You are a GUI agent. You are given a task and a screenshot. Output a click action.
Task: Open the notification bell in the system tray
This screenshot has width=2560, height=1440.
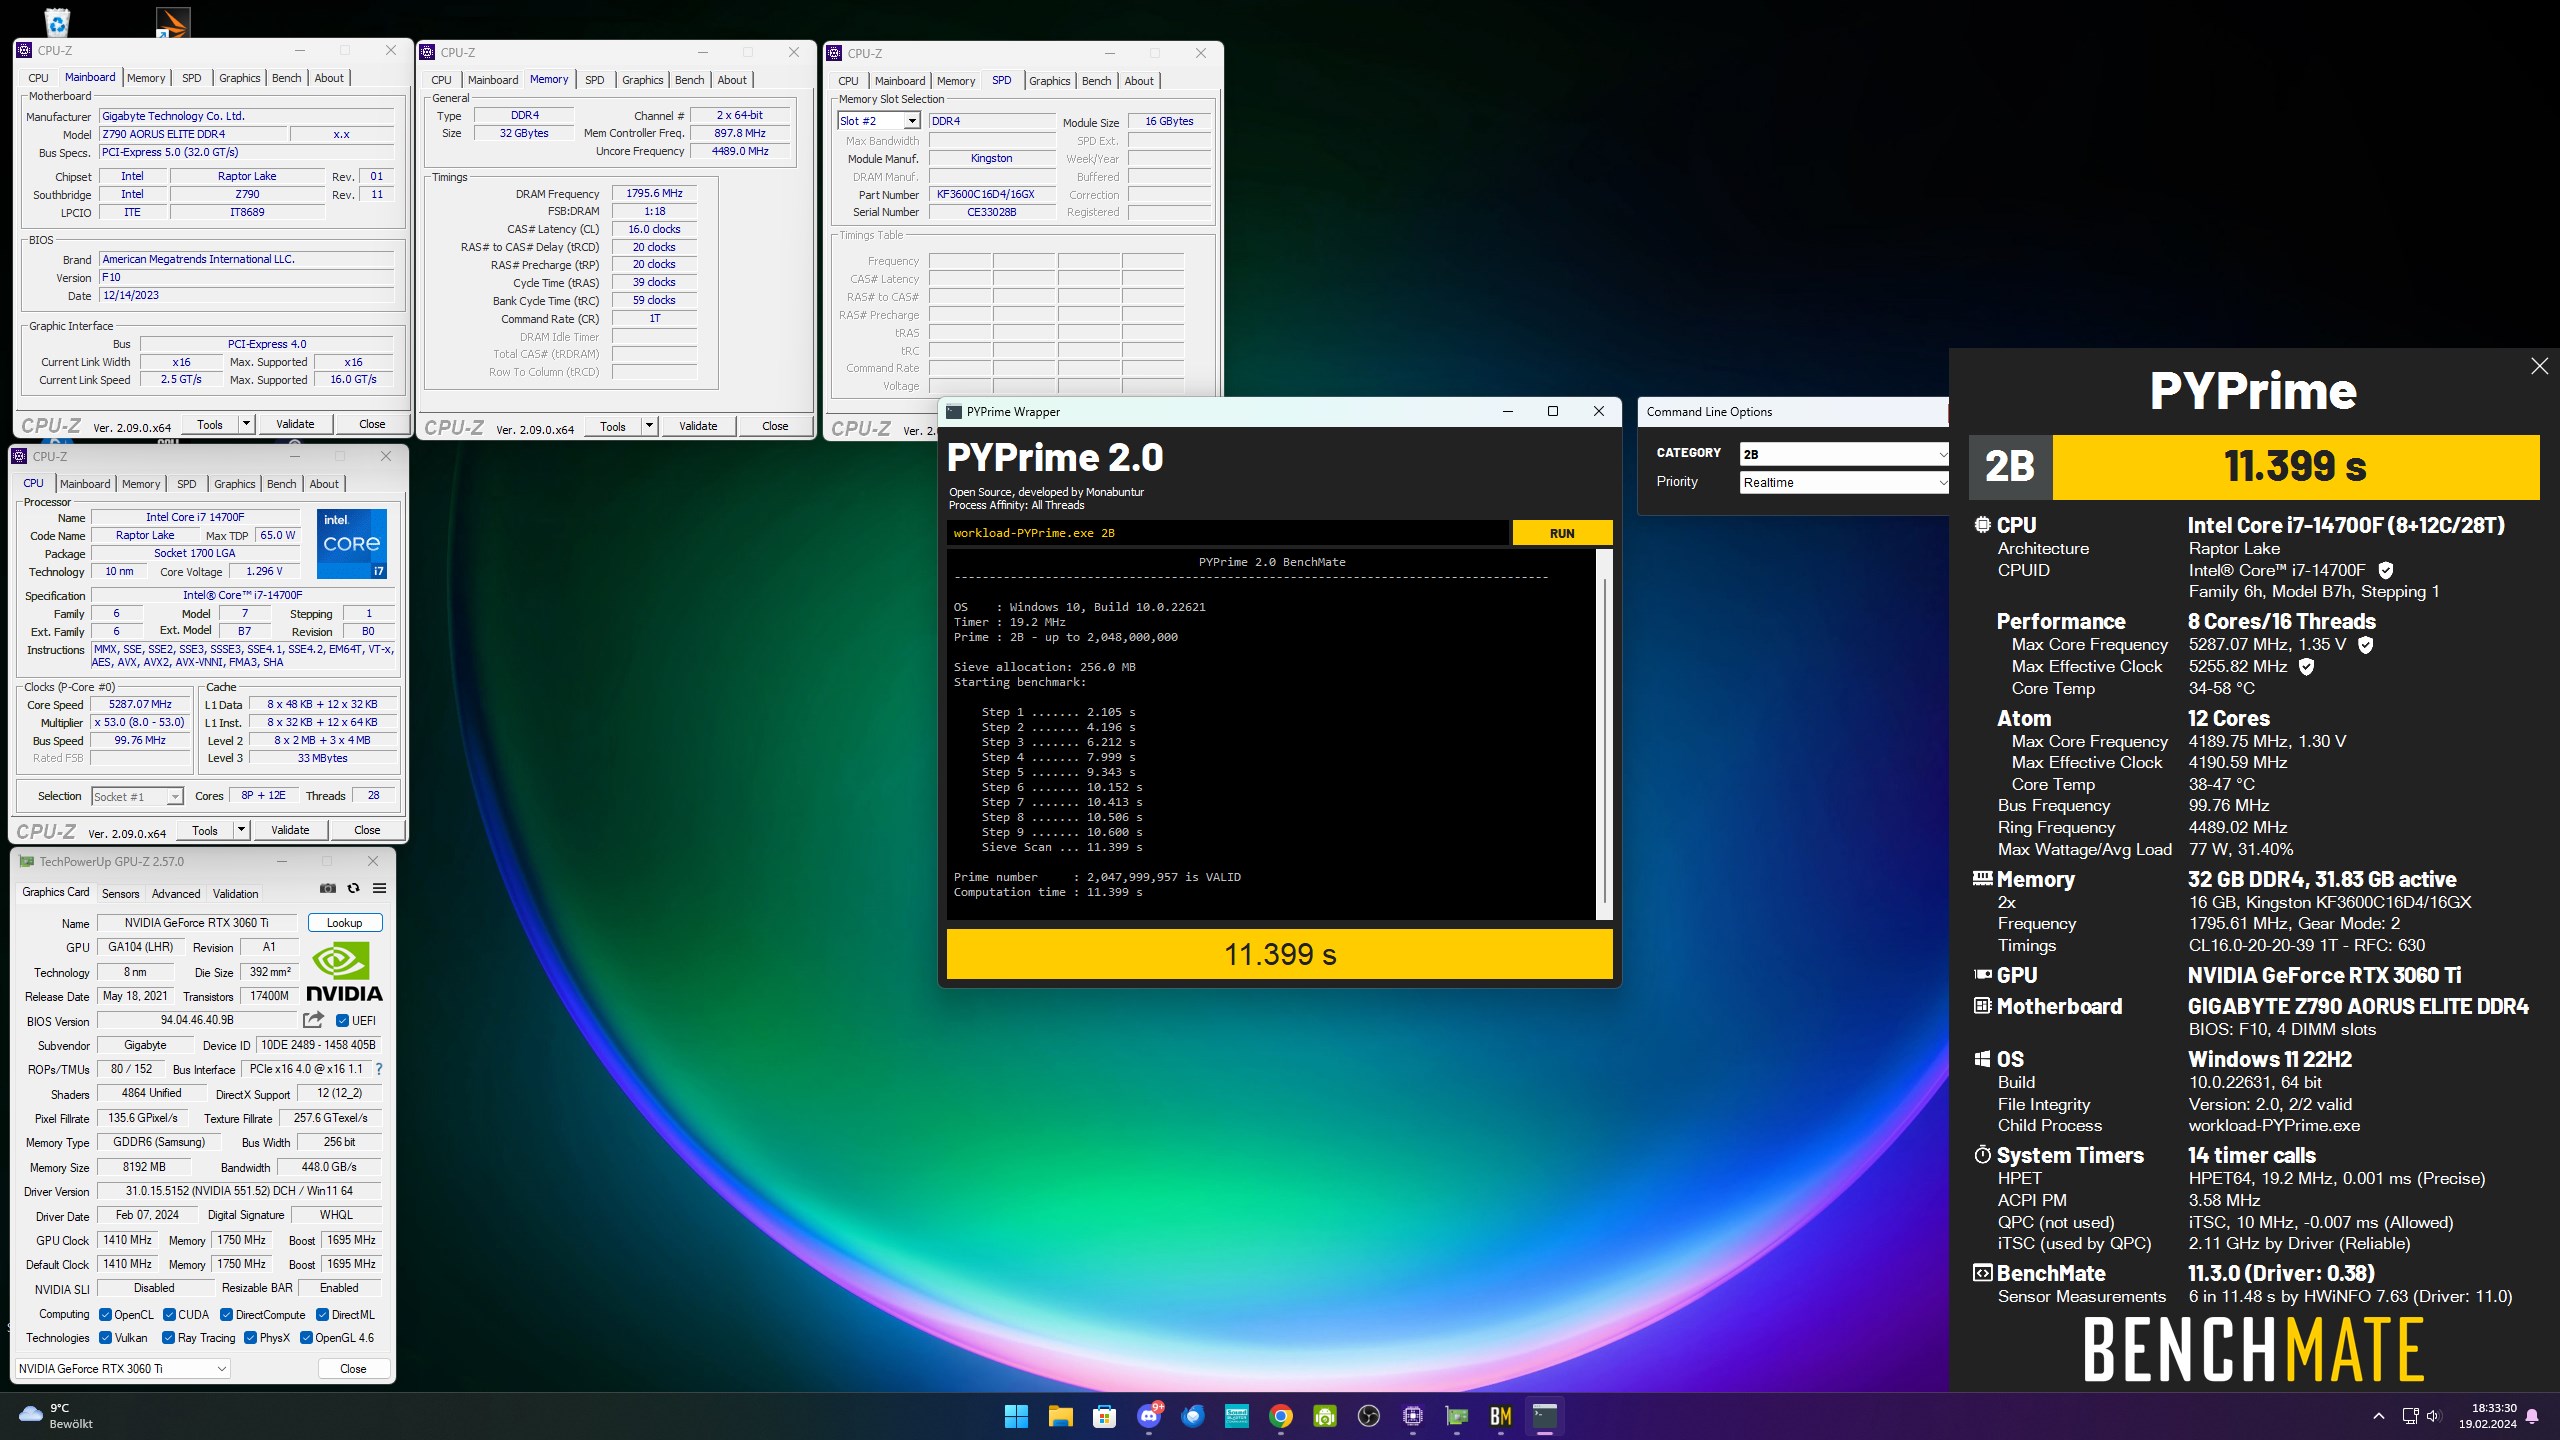coord(2532,1416)
